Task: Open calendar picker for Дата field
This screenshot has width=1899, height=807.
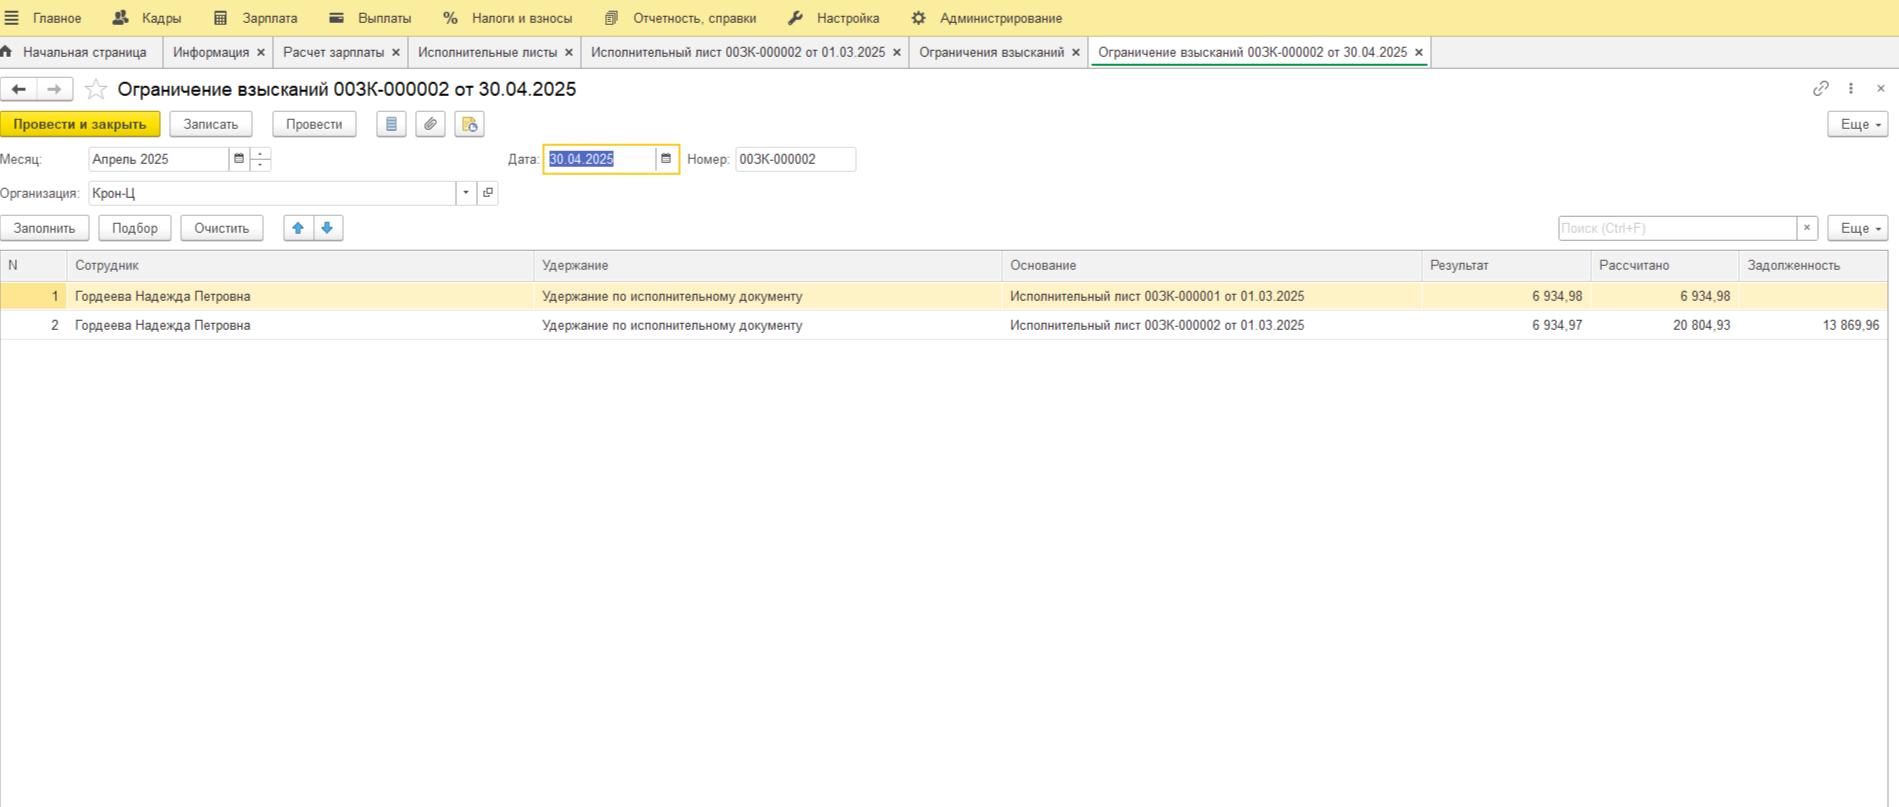Action: pyautogui.click(x=666, y=159)
